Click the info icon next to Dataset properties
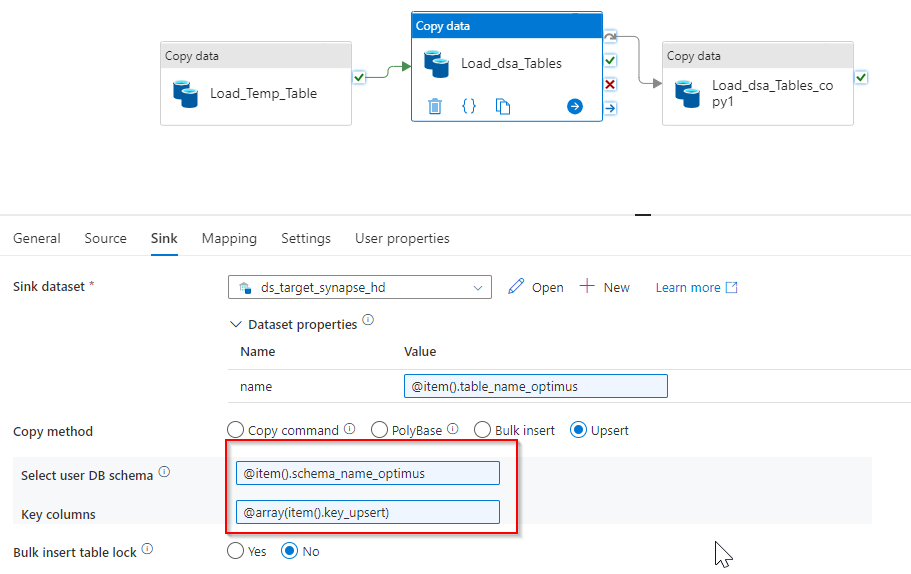 click(368, 320)
